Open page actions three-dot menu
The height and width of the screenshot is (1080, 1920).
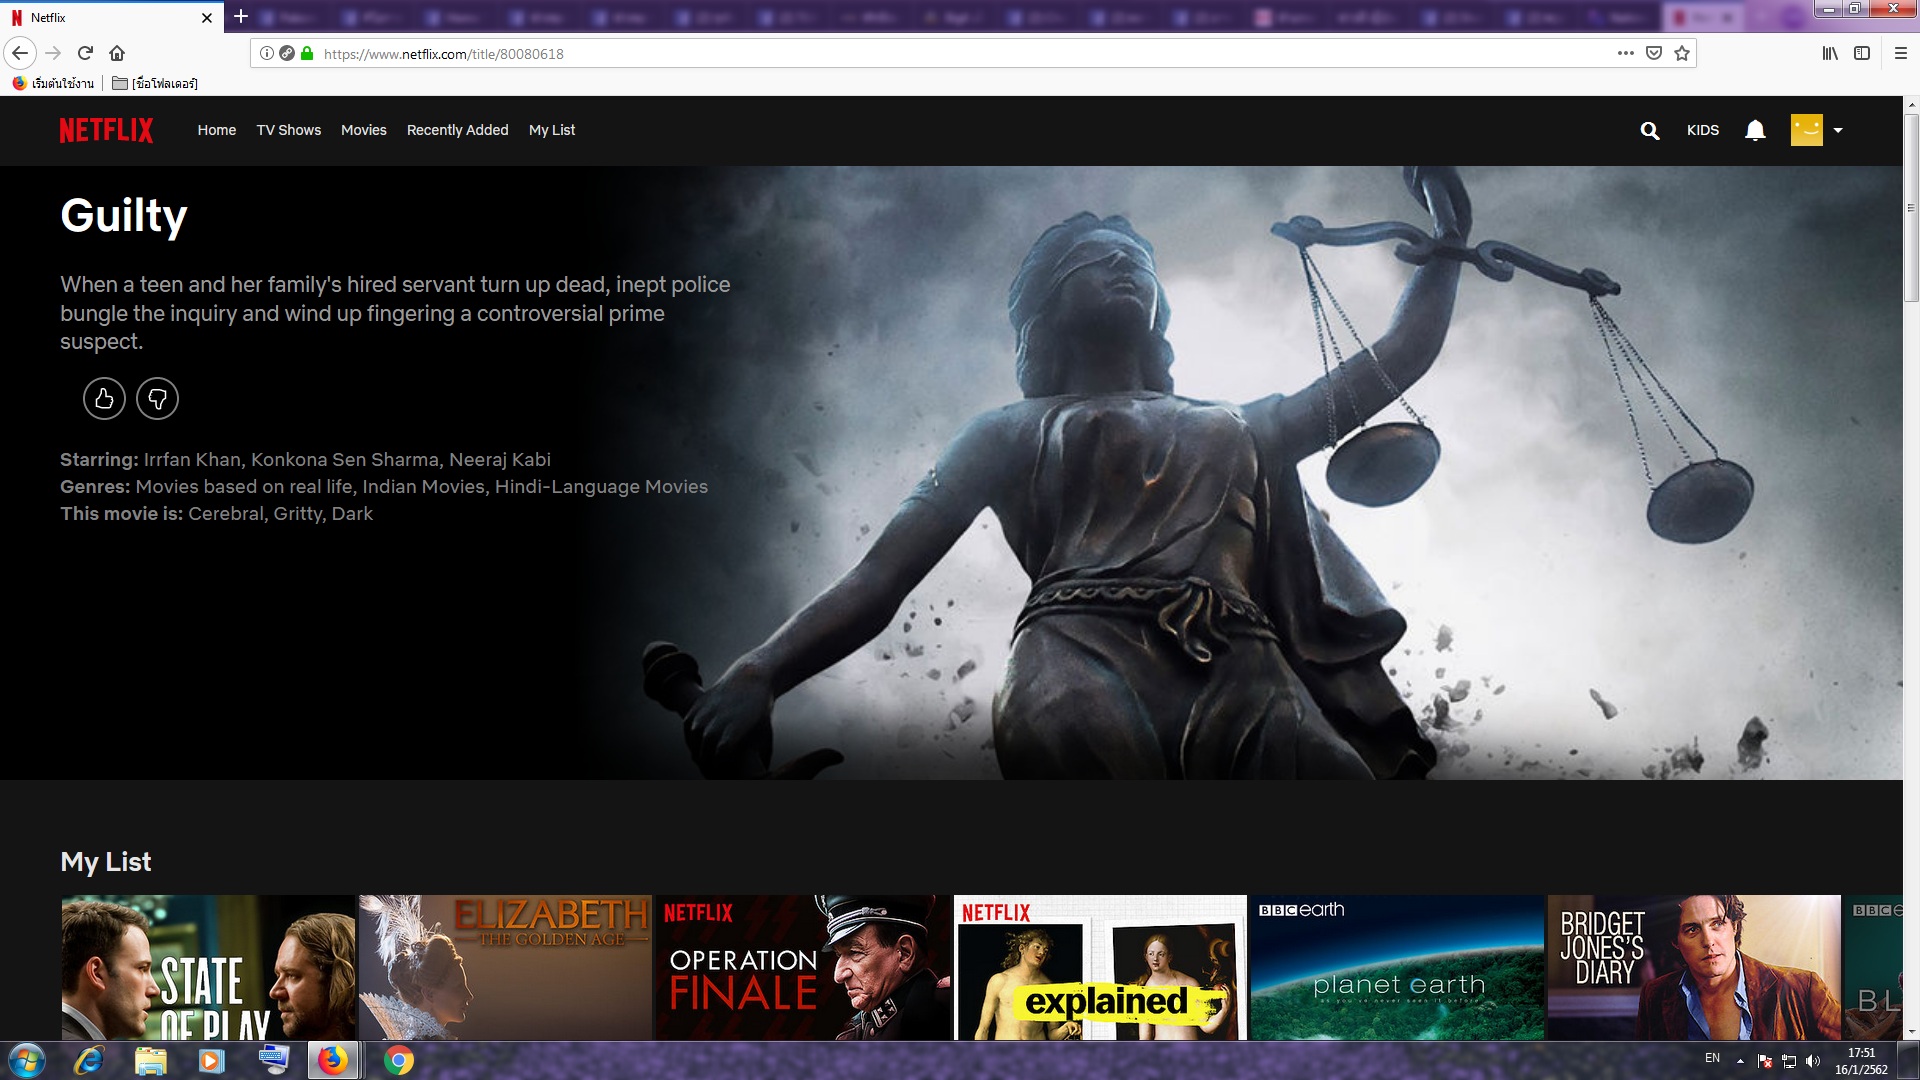tap(1626, 53)
